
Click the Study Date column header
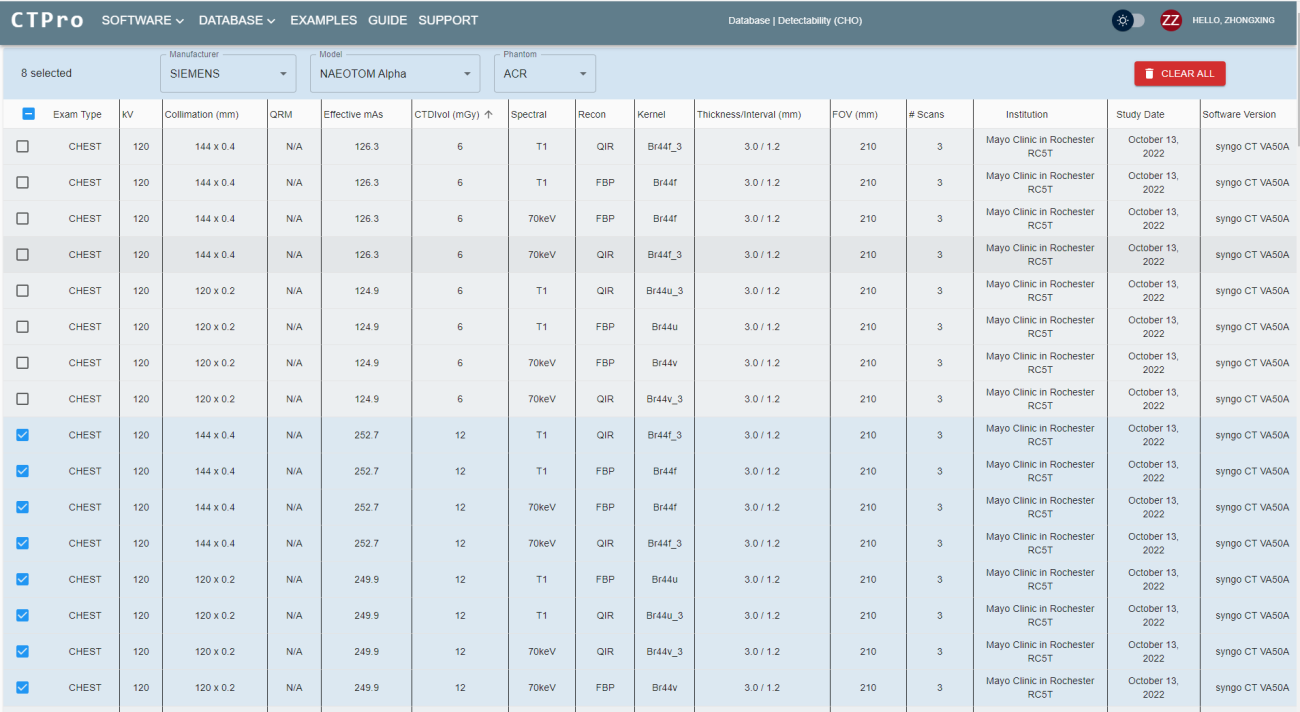1140,114
